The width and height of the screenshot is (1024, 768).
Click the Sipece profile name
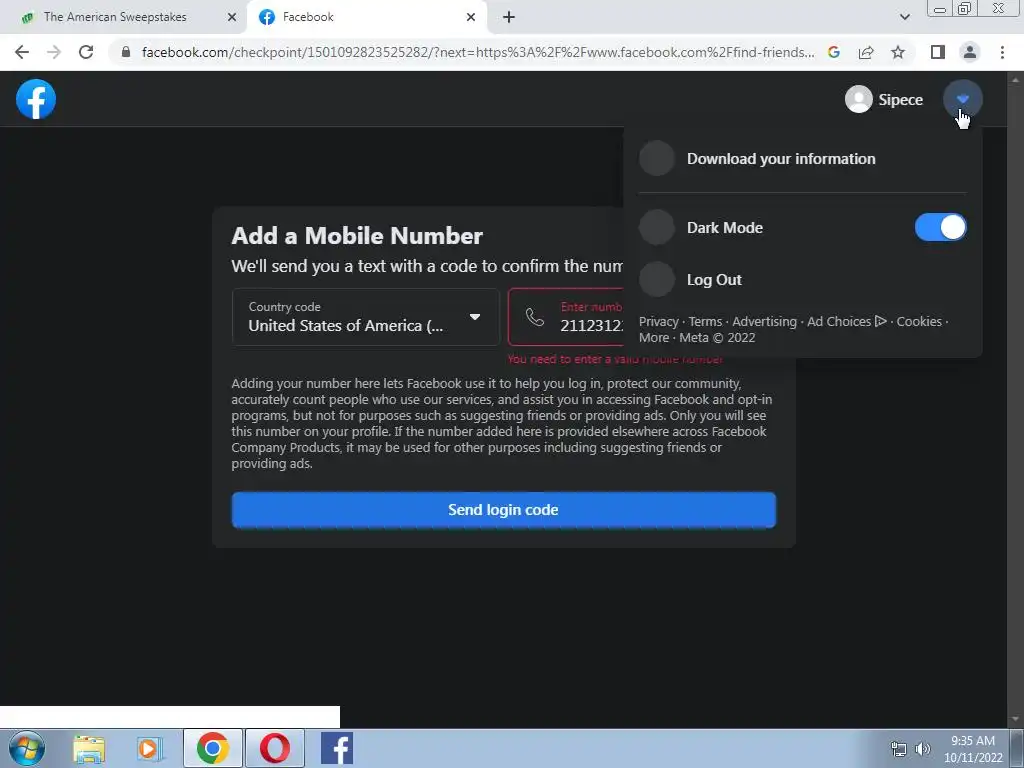[x=901, y=100]
